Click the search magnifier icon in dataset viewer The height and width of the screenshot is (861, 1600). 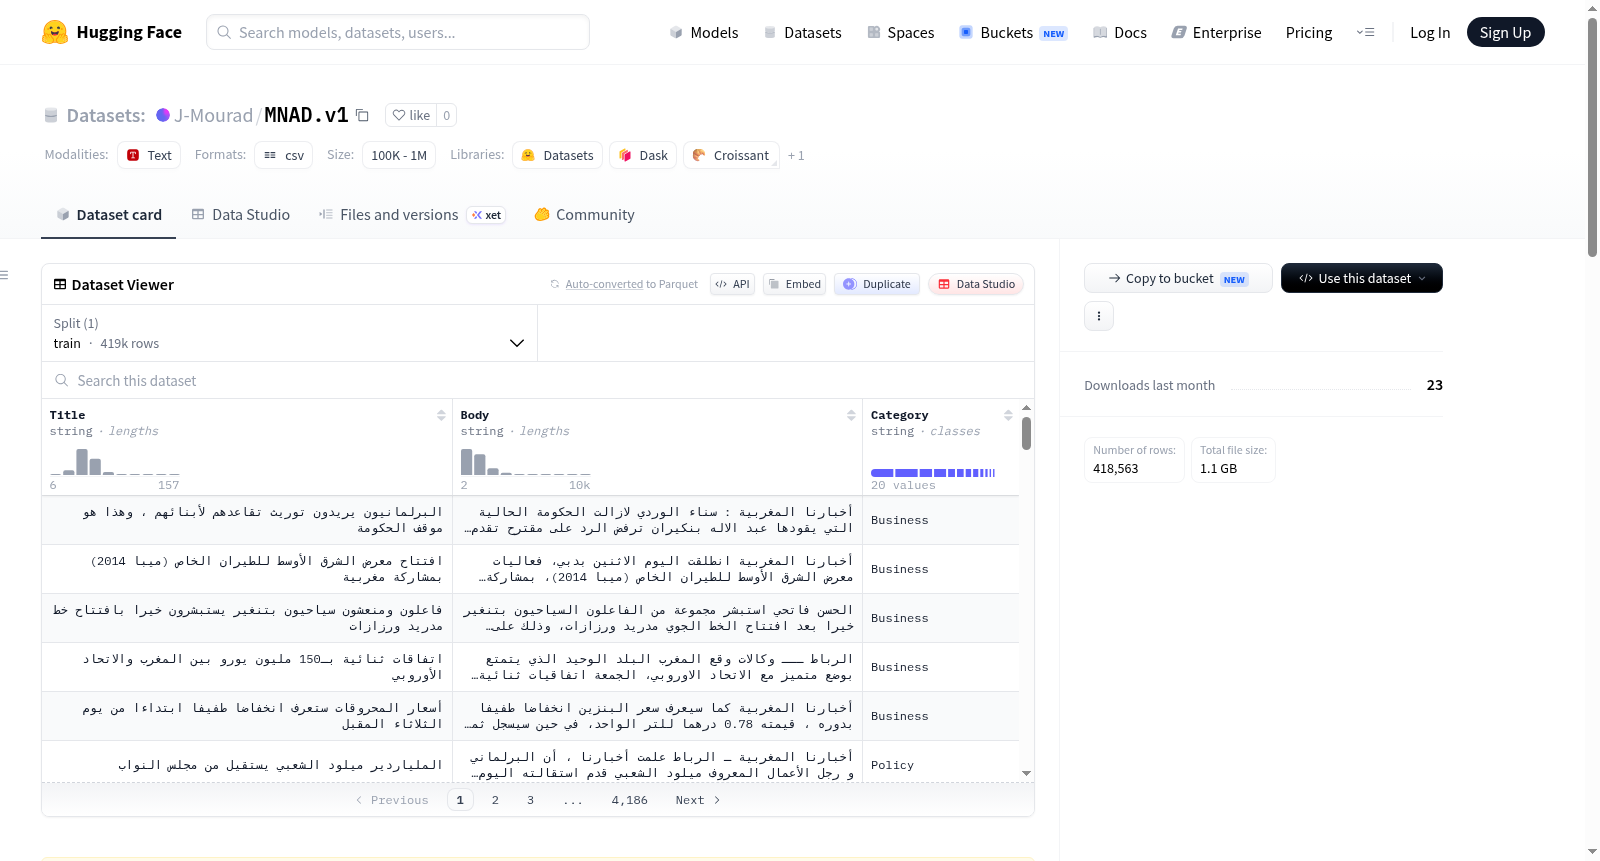coord(62,380)
